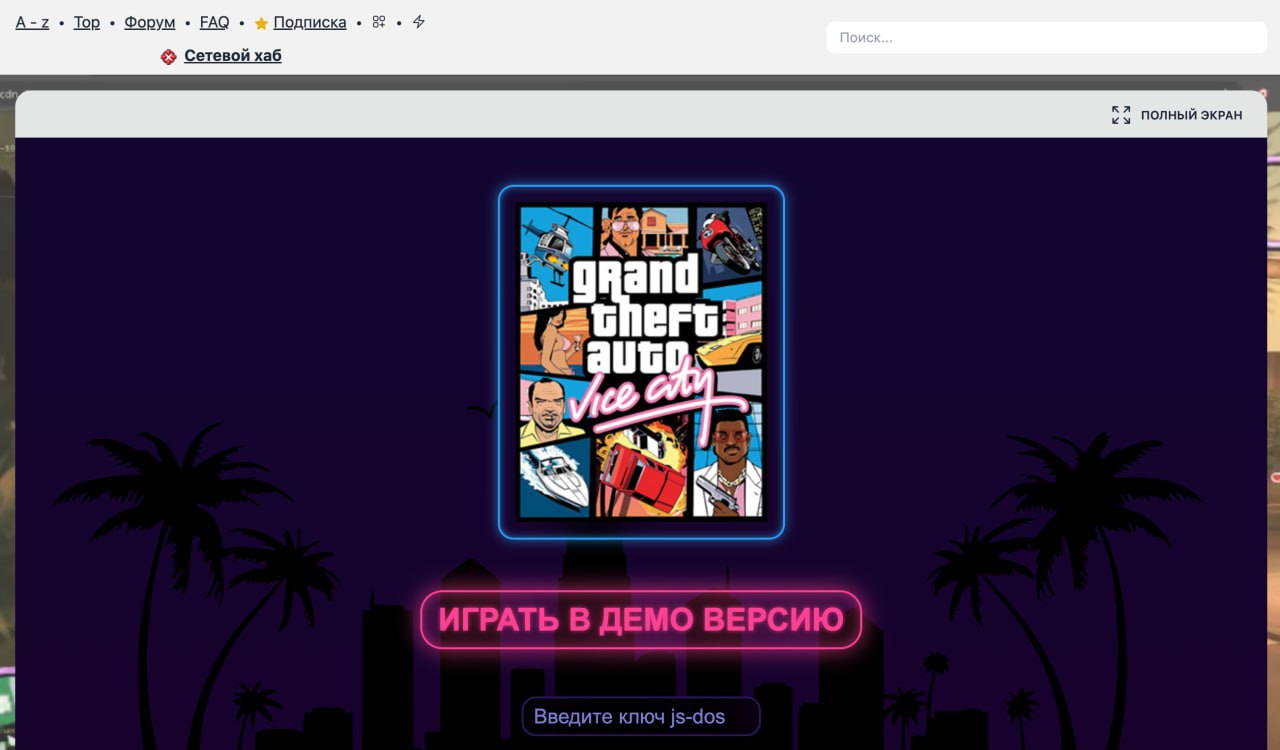Screen dimensions: 1280x750
Task: Open the apps grid icon in the navbar
Action: pyautogui.click(x=378, y=21)
